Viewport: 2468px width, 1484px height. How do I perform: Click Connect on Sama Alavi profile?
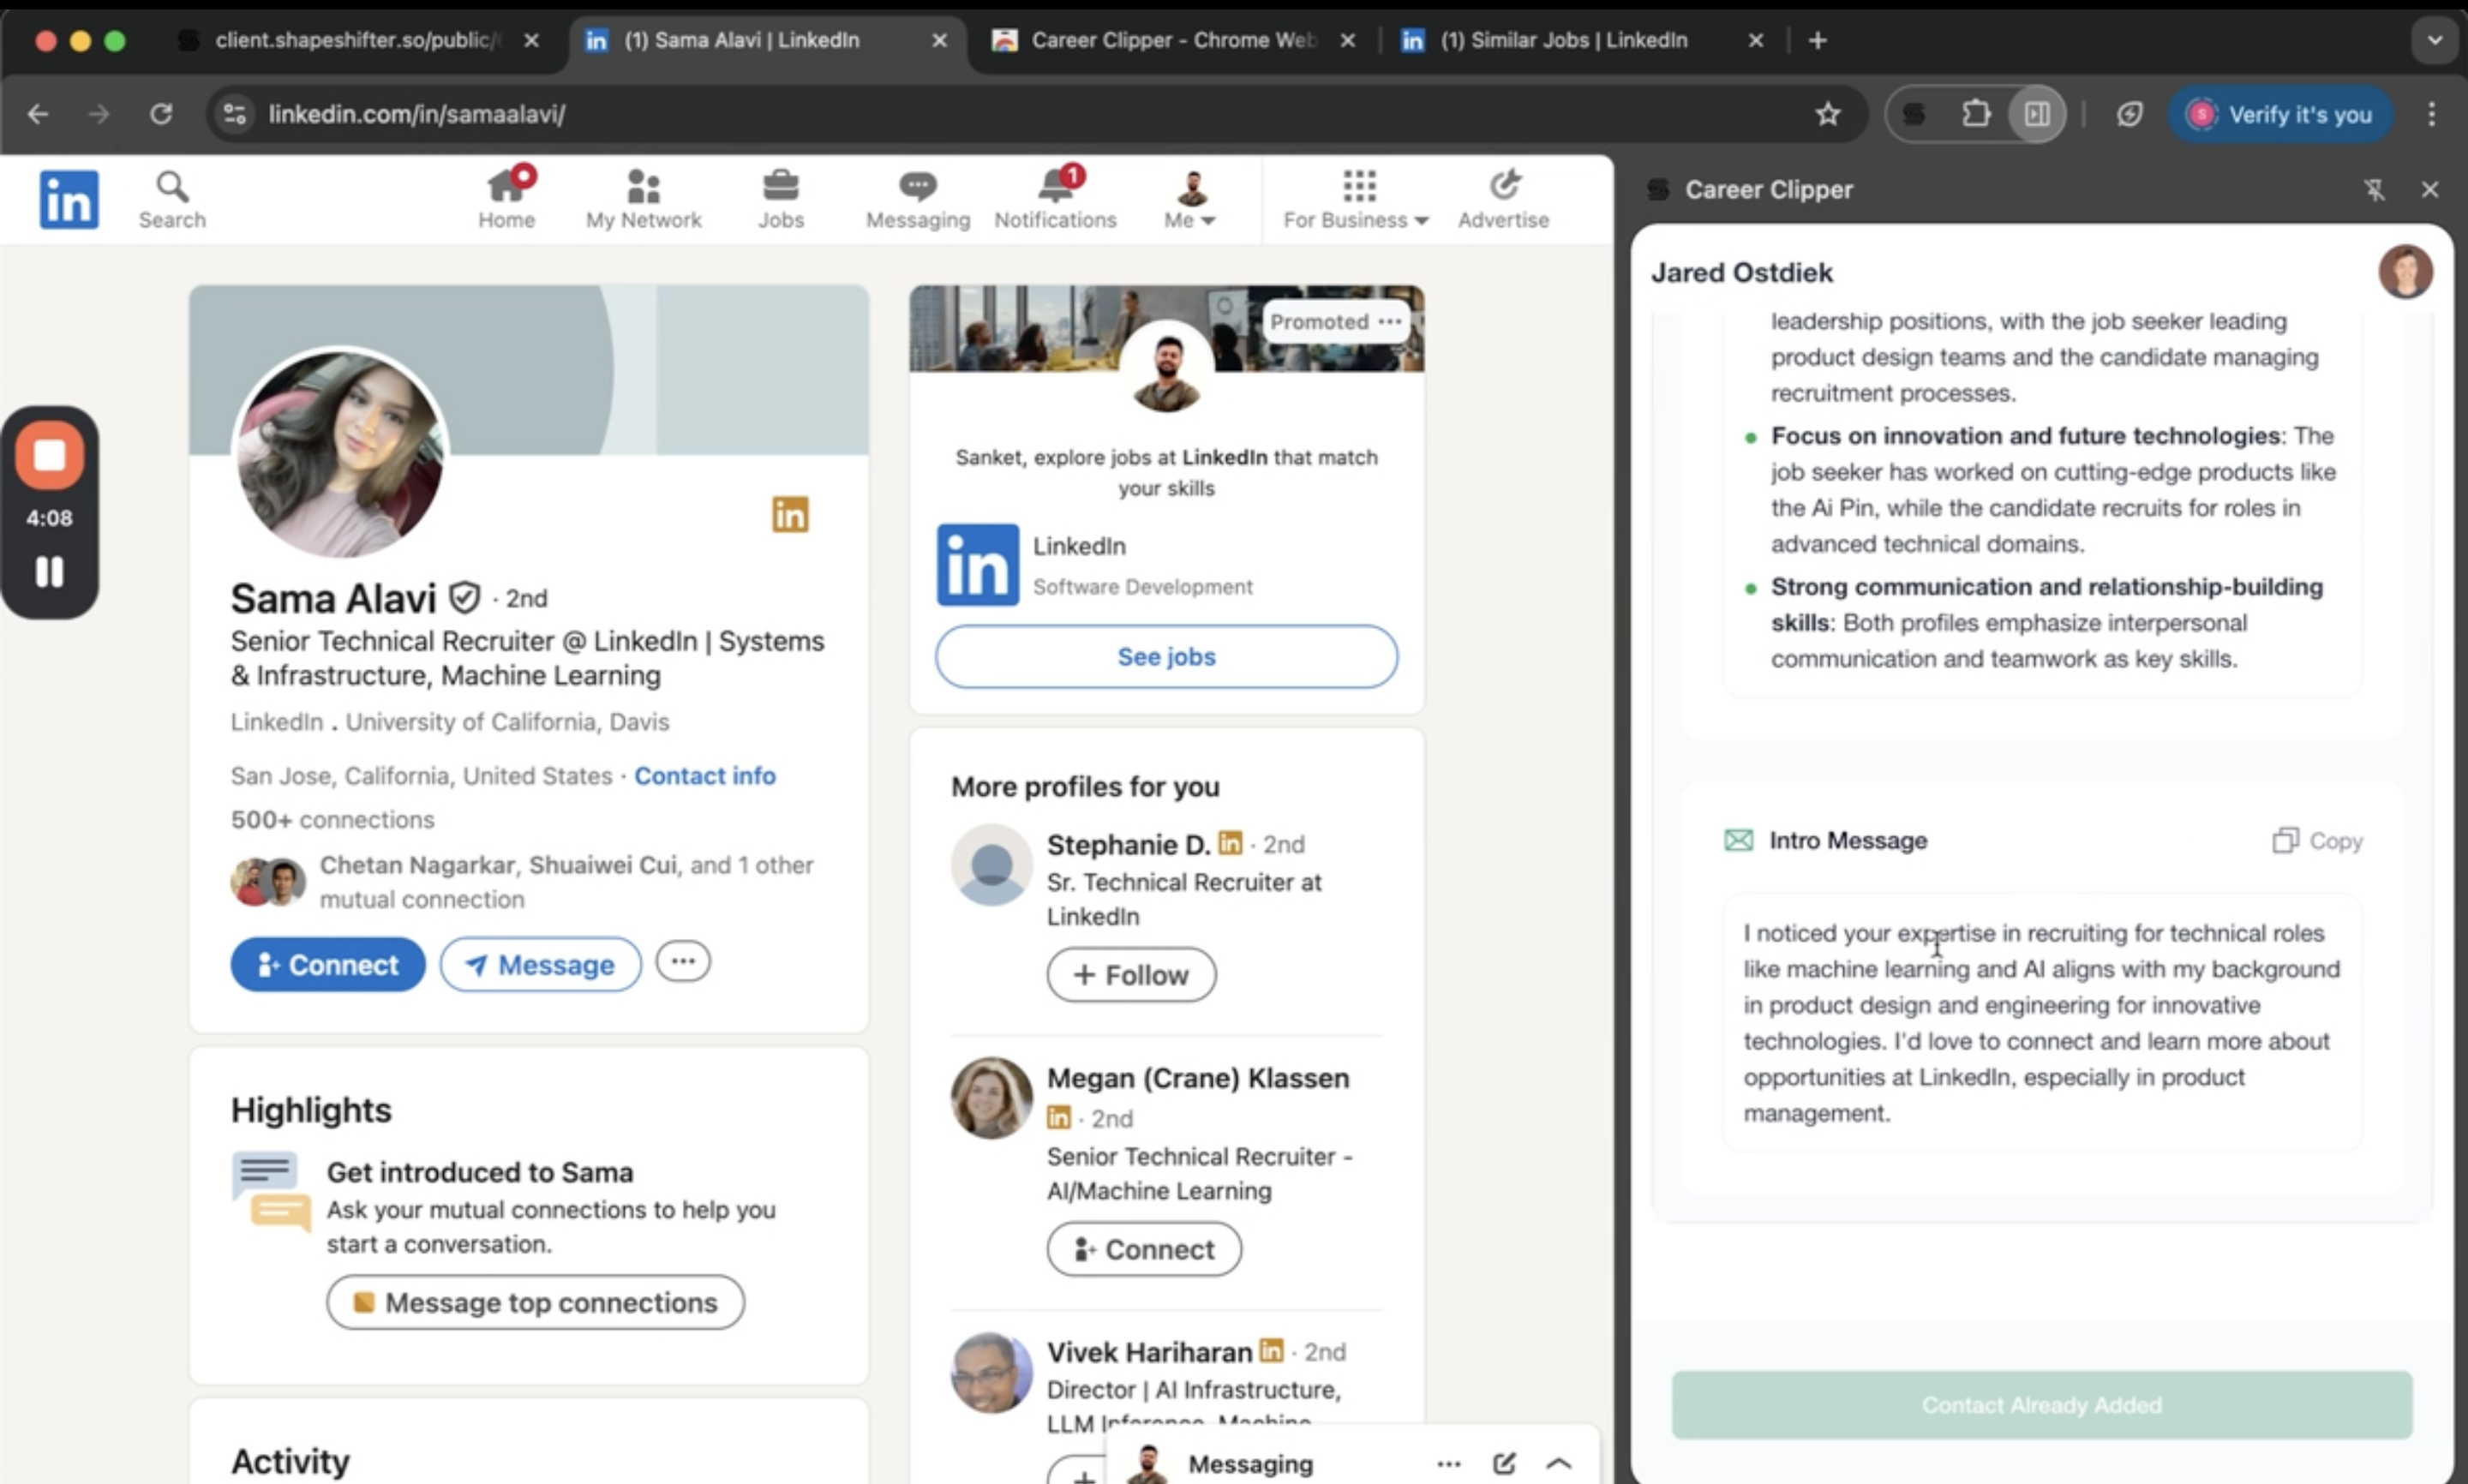point(327,964)
